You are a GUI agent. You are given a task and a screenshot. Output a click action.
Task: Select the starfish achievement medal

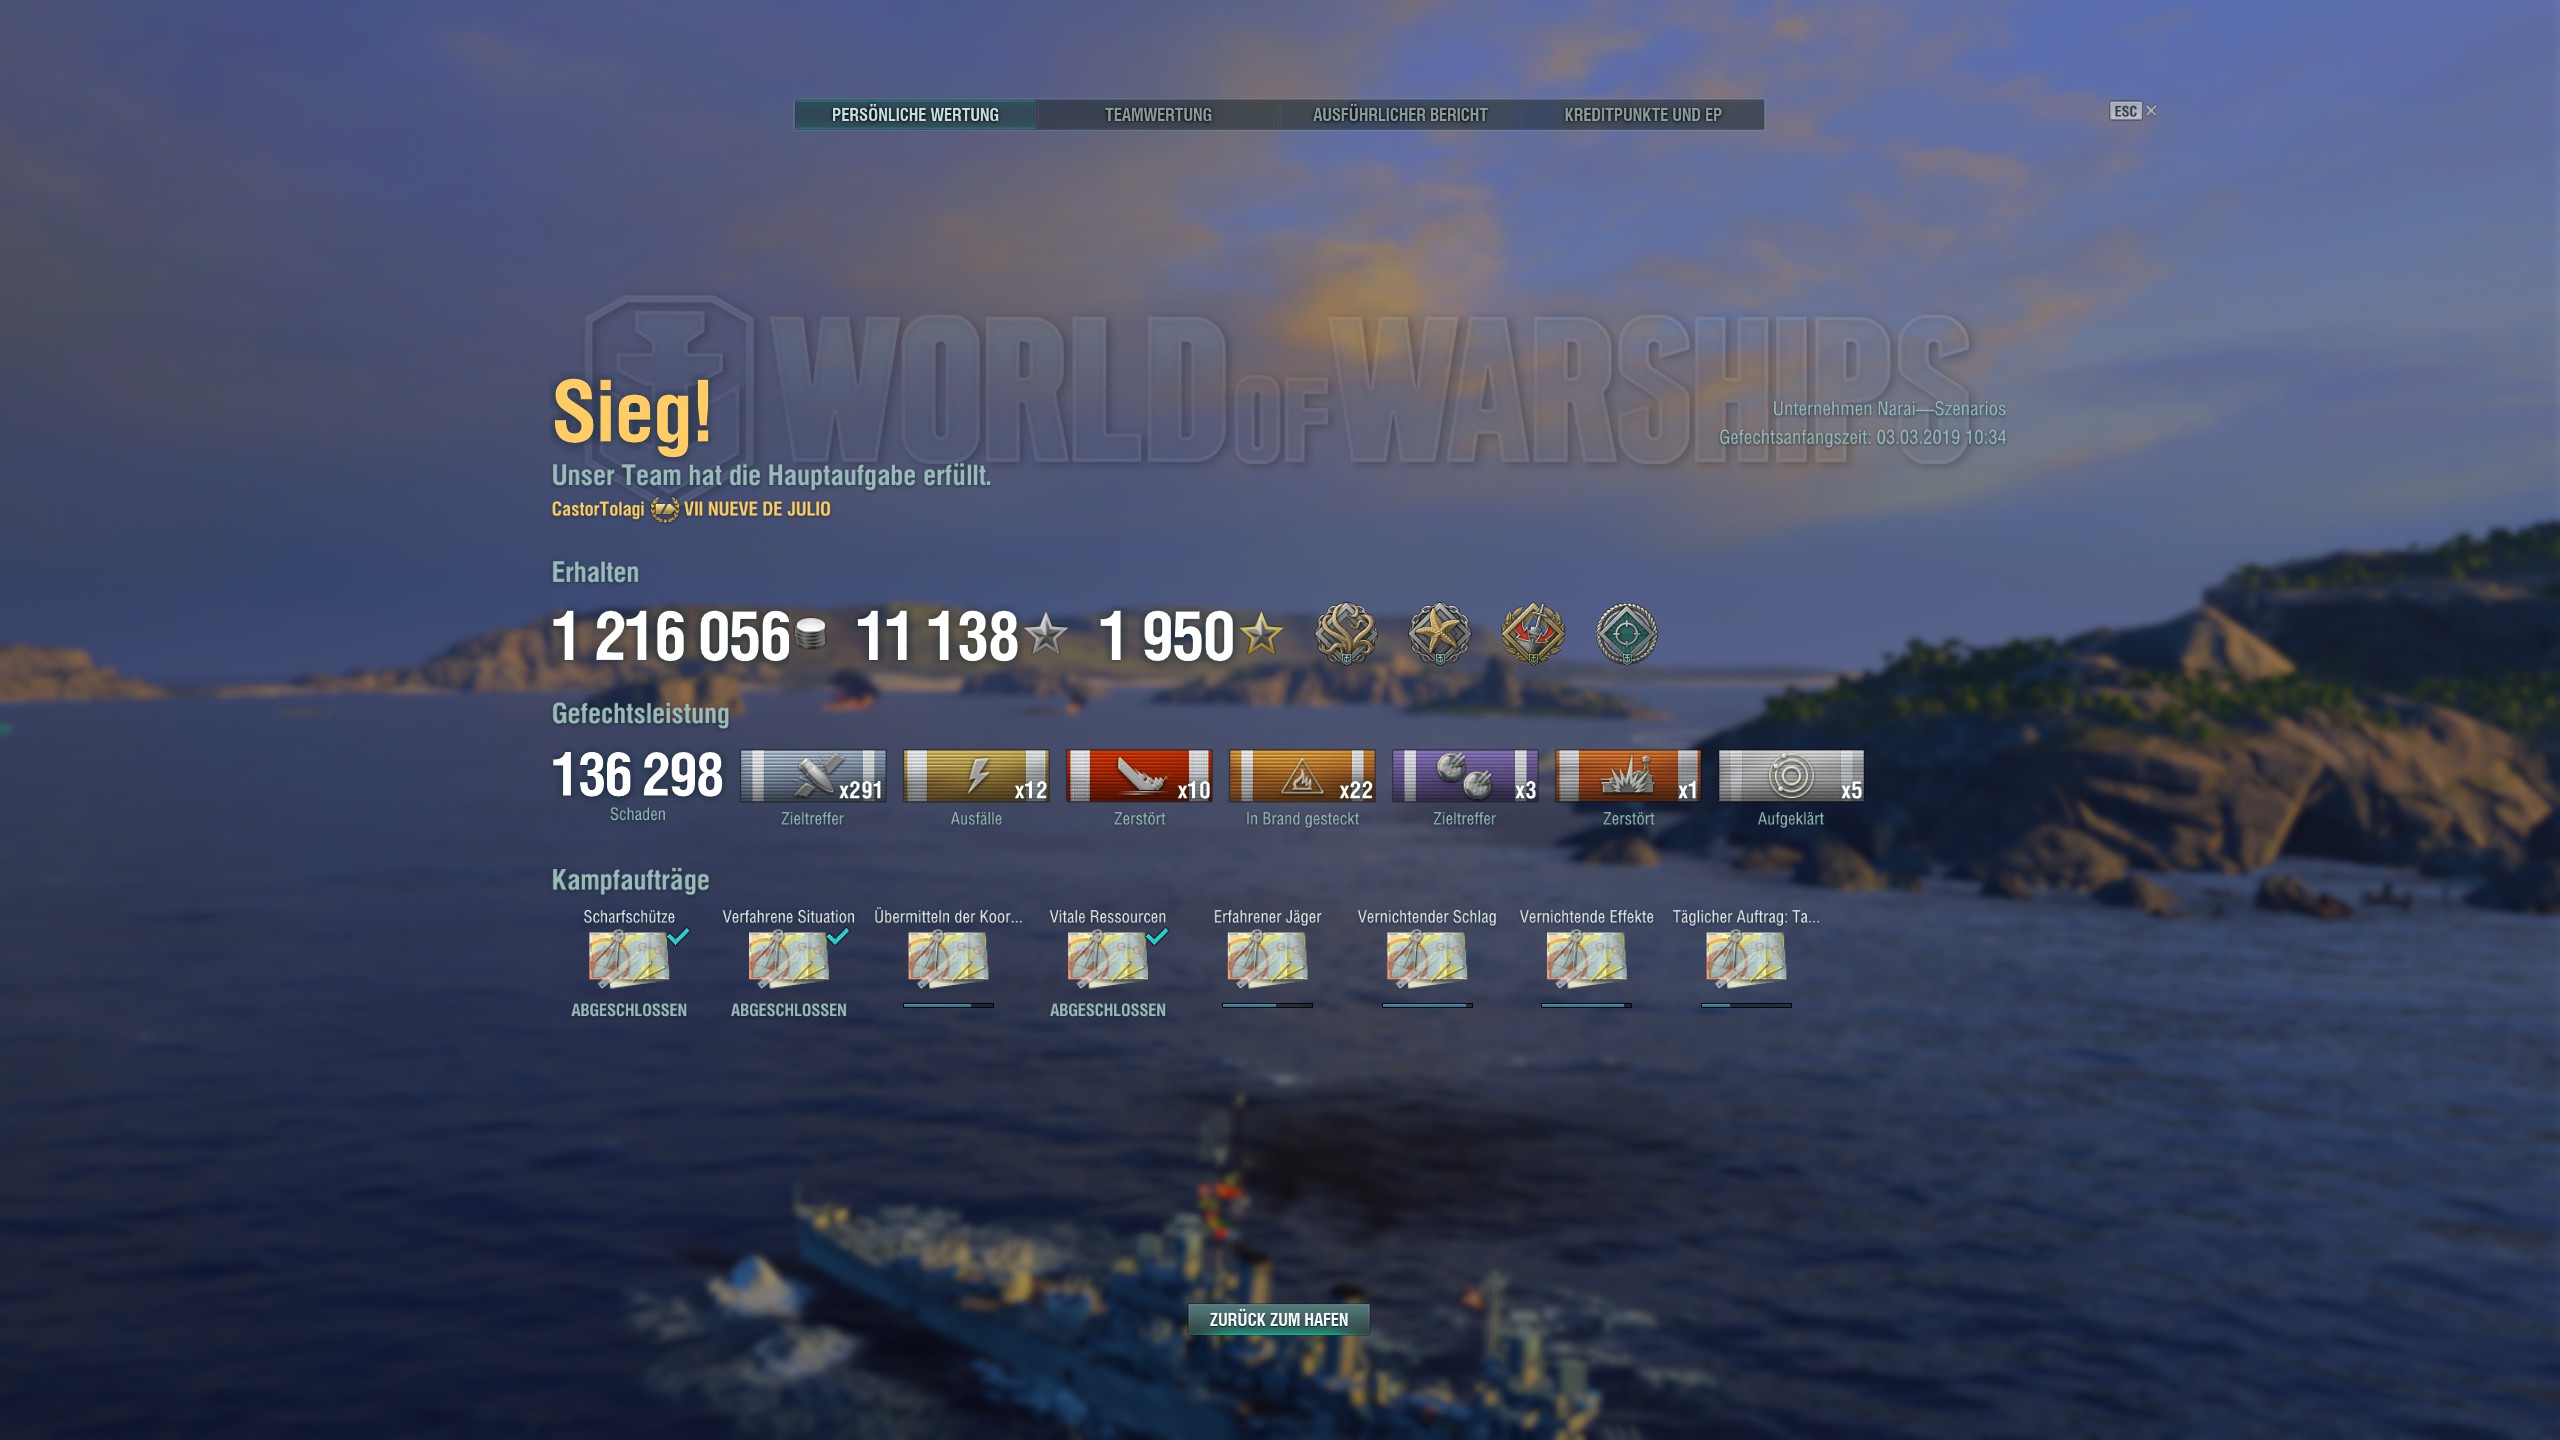coord(1439,633)
